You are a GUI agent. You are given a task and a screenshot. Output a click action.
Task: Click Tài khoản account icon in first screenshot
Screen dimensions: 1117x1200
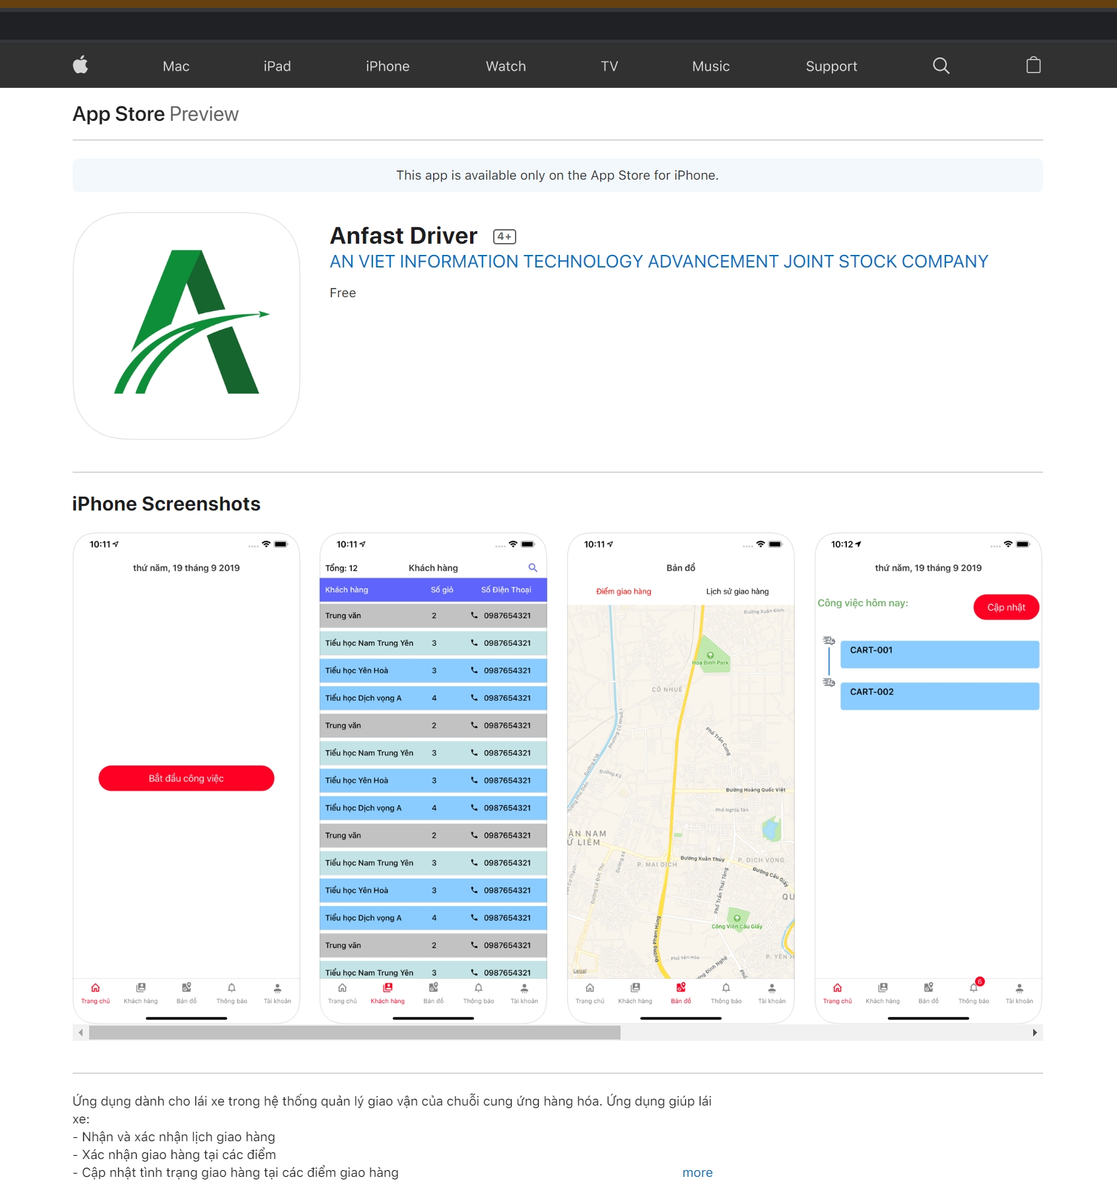(277, 987)
